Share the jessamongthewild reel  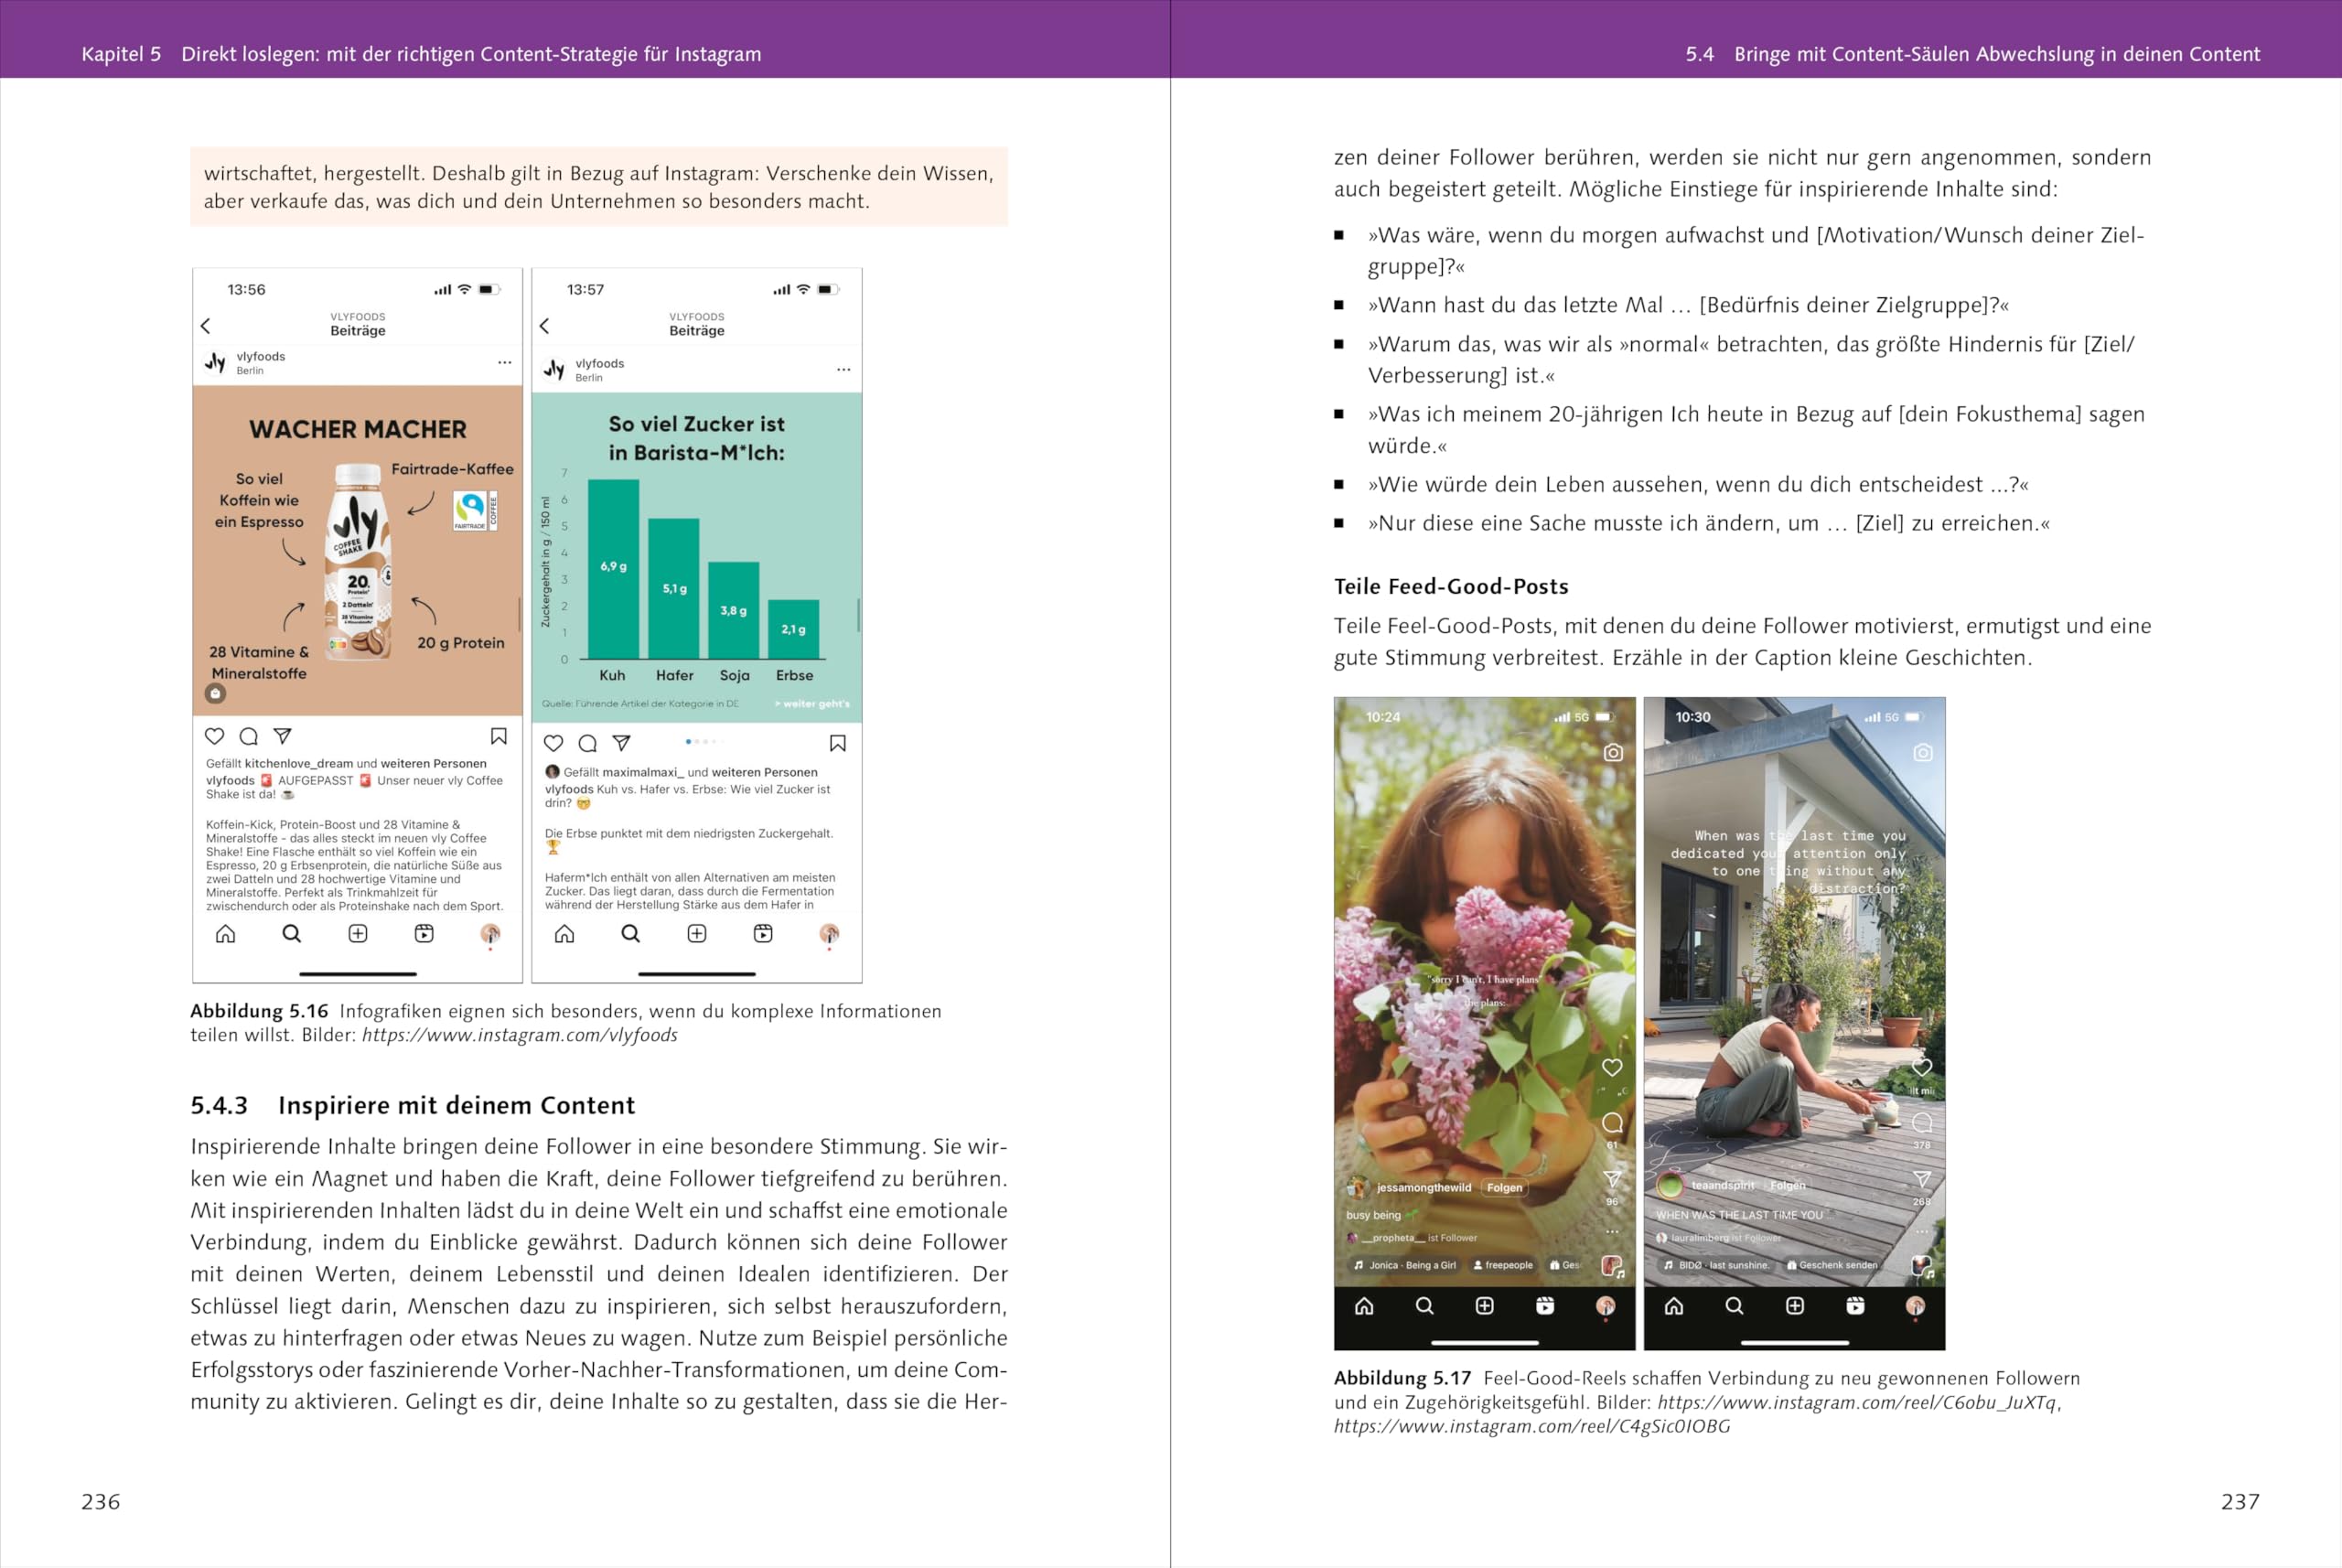point(1612,1179)
